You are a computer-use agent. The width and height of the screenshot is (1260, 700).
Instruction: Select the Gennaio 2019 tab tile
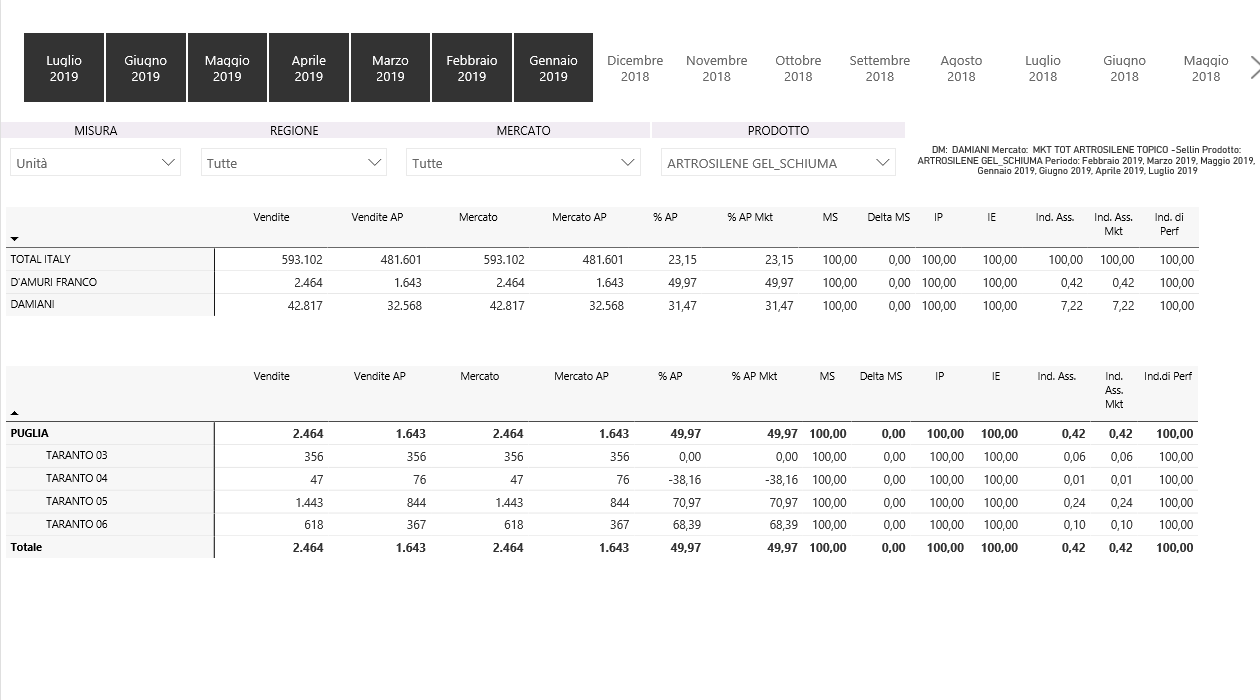tap(553, 68)
